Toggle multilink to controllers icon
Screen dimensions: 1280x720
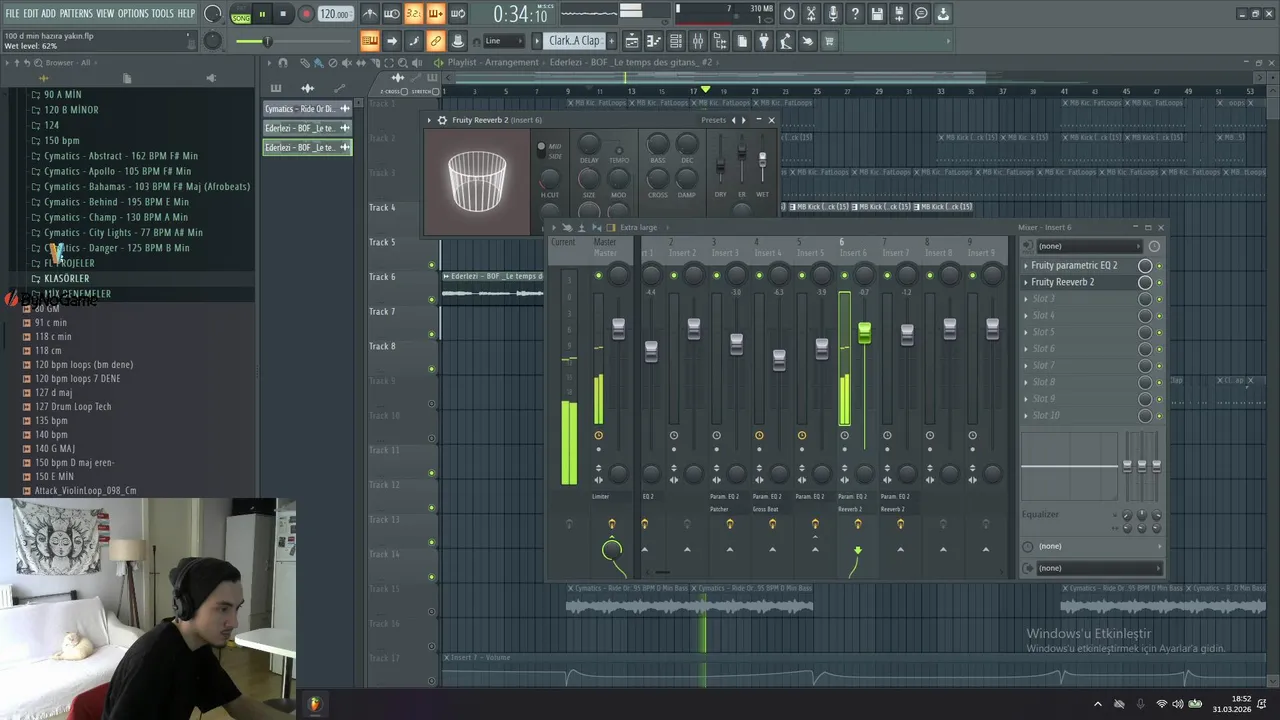[x=436, y=41]
